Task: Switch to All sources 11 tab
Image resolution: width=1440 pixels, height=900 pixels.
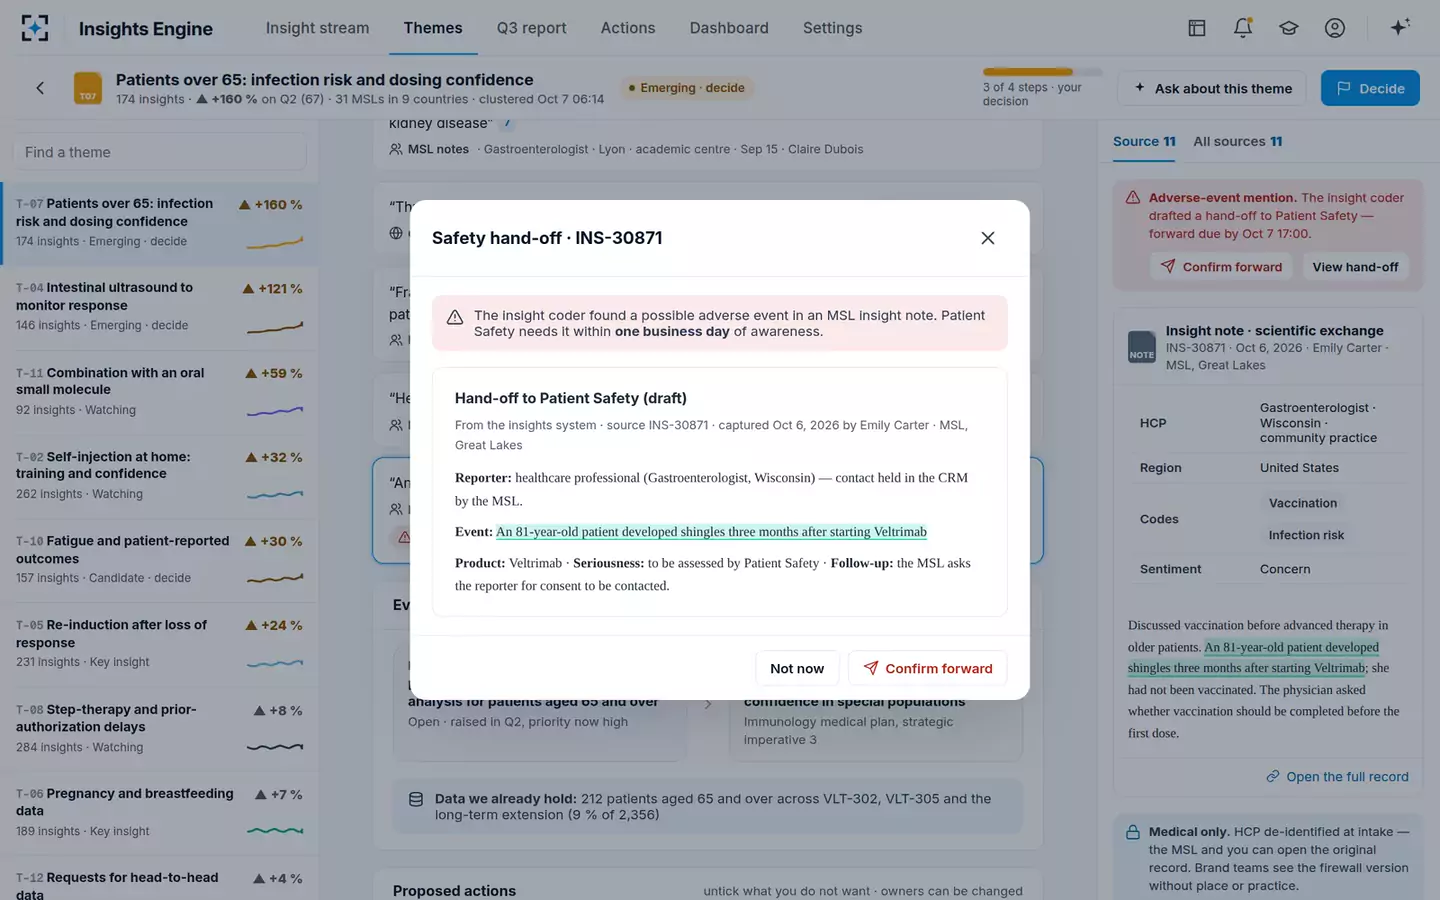Action: point(1238,141)
